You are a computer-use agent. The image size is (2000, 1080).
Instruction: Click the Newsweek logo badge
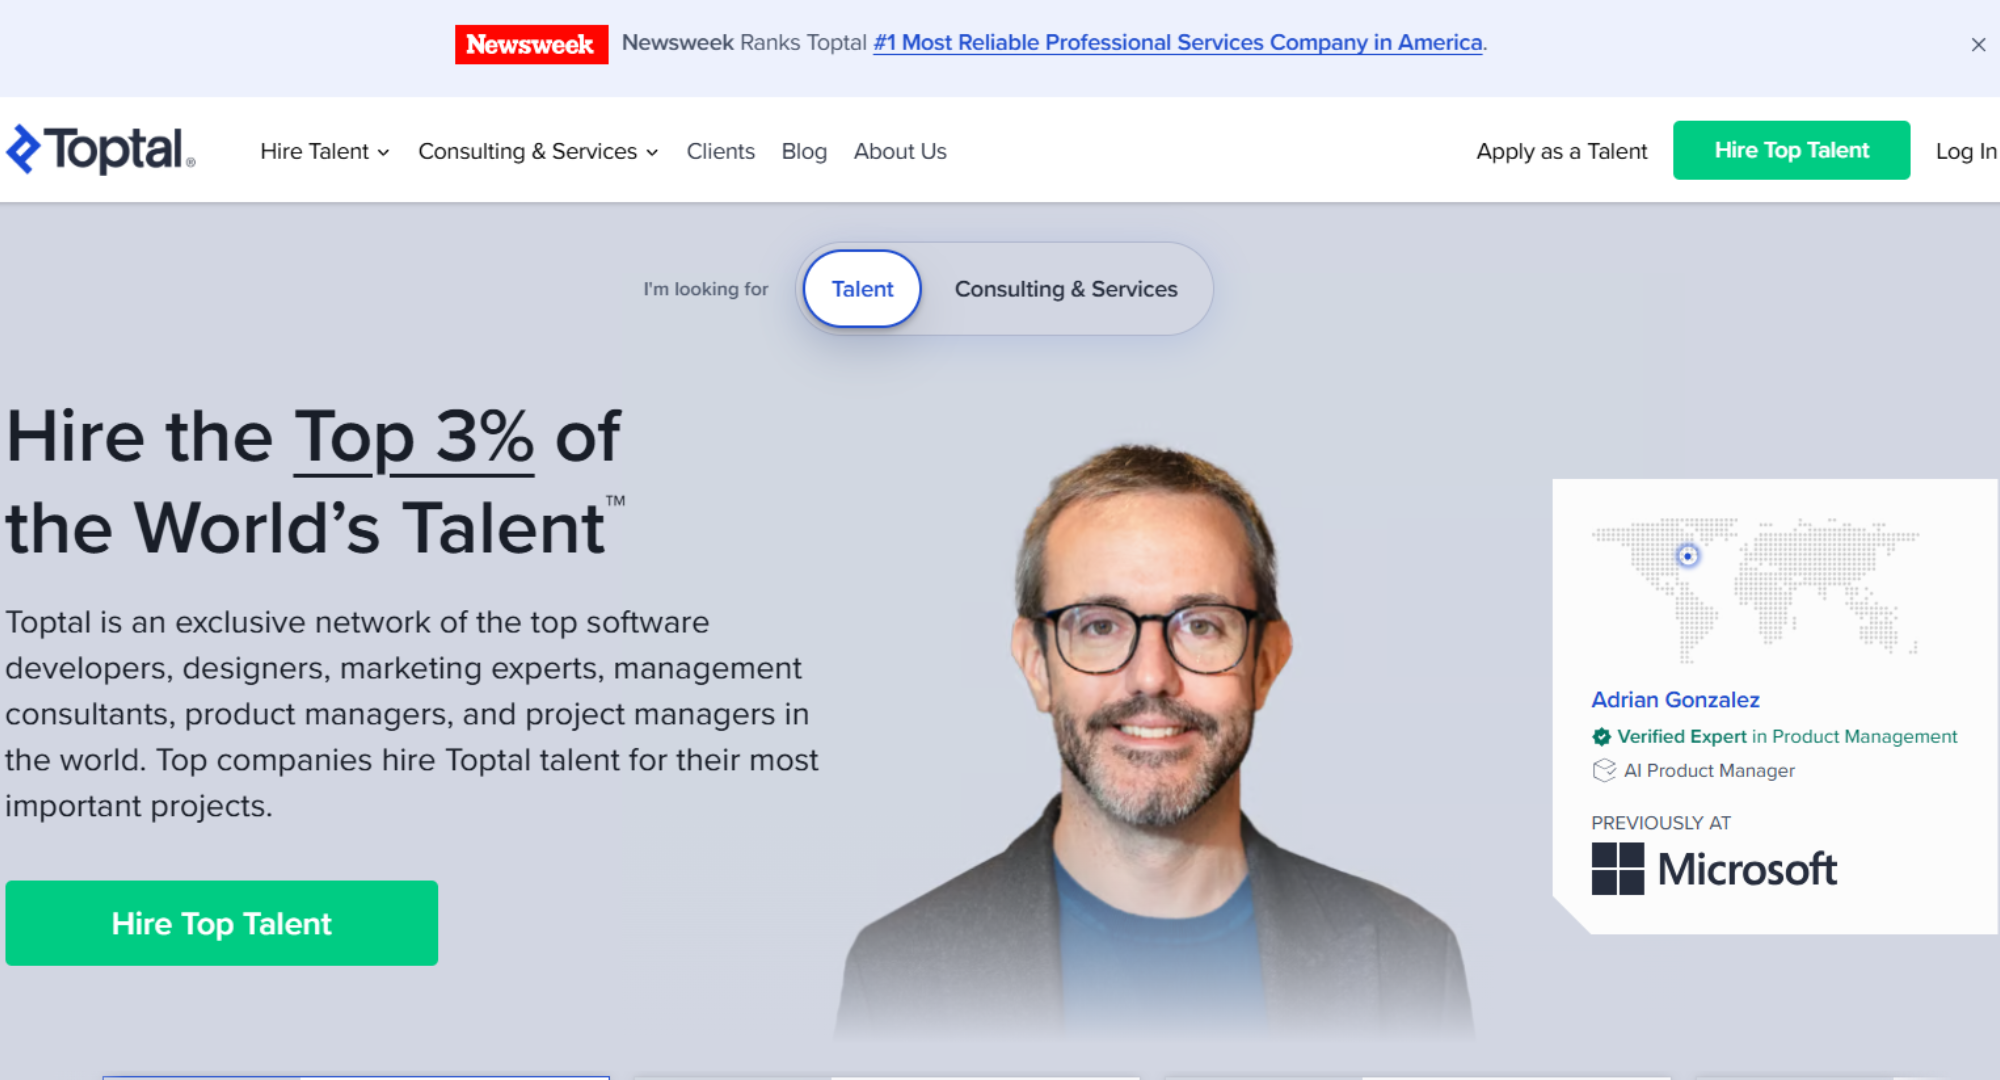click(x=531, y=44)
